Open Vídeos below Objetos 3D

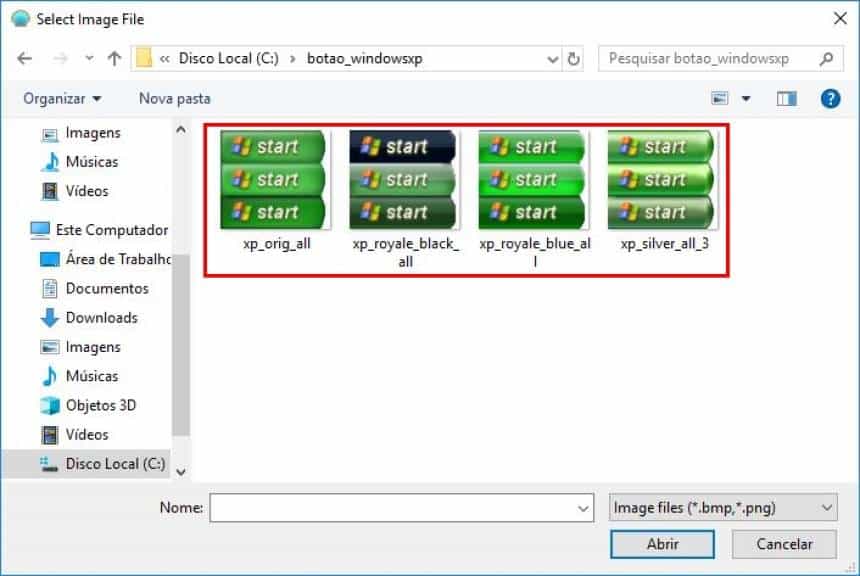[87, 434]
